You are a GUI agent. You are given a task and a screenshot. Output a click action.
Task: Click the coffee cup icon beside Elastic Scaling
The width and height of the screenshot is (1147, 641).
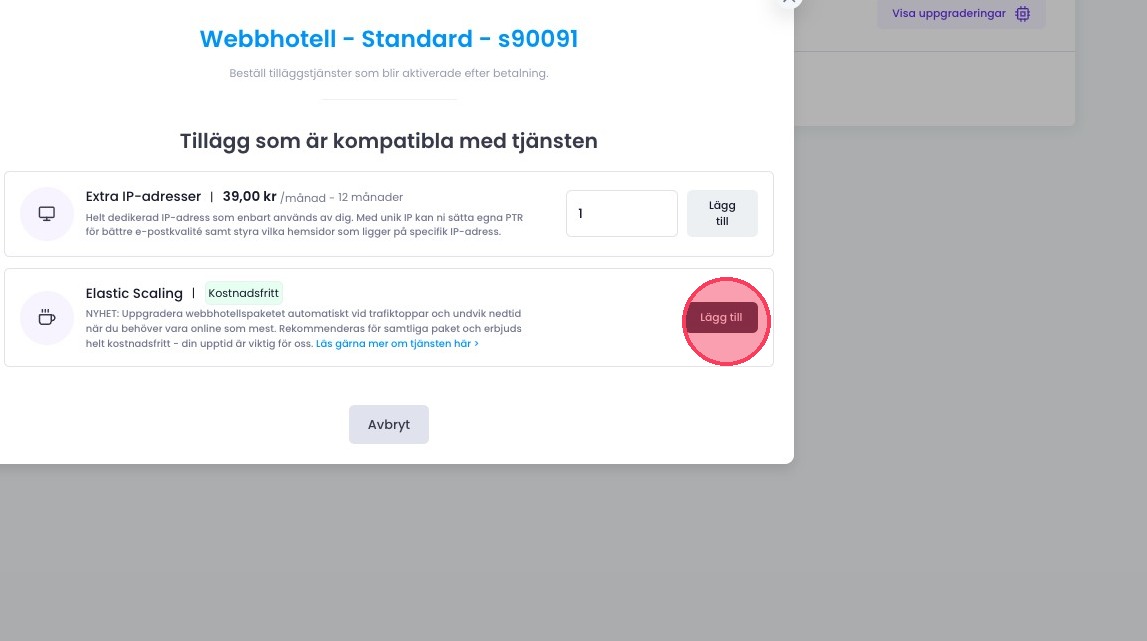(x=47, y=318)
